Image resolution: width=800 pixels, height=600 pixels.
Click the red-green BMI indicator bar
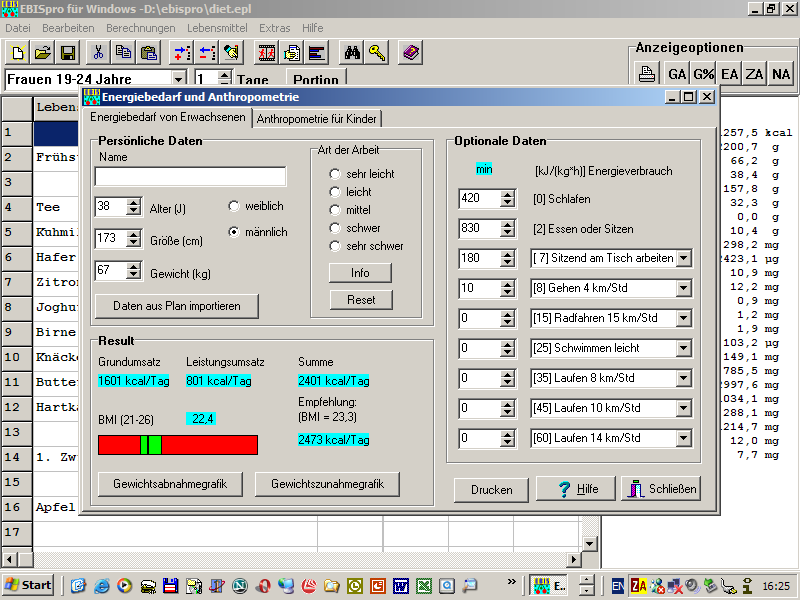(x=177, y=445)
